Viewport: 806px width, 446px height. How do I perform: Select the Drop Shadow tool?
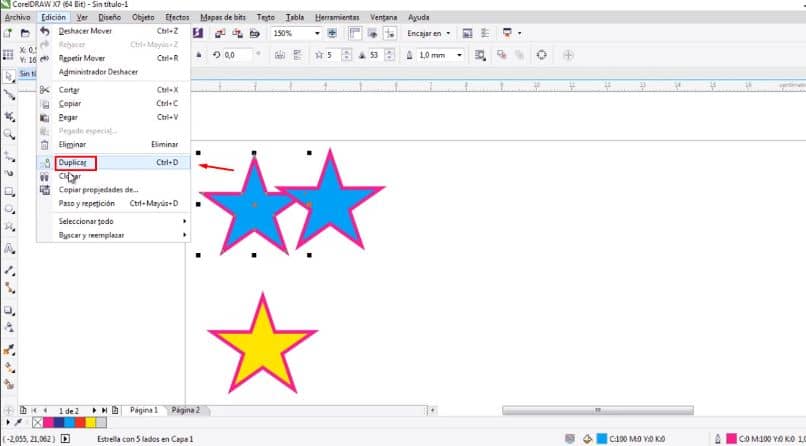9,310
